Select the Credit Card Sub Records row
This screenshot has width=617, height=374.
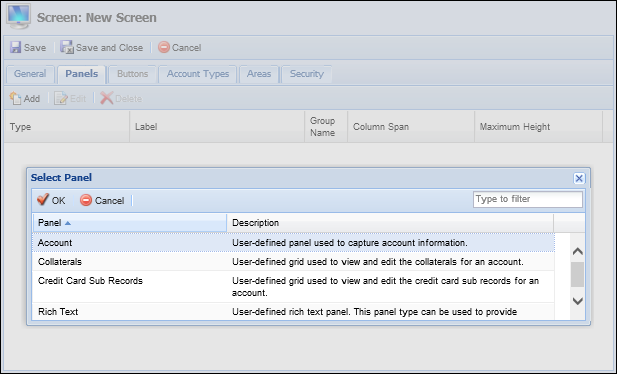pos(293,287)
